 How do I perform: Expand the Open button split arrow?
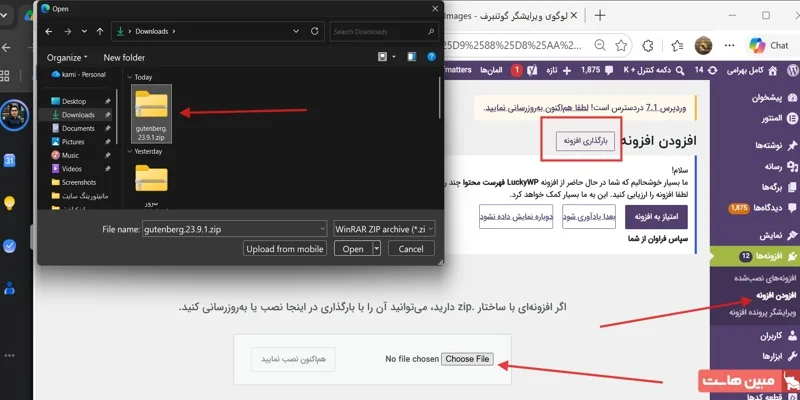point(377,249)
